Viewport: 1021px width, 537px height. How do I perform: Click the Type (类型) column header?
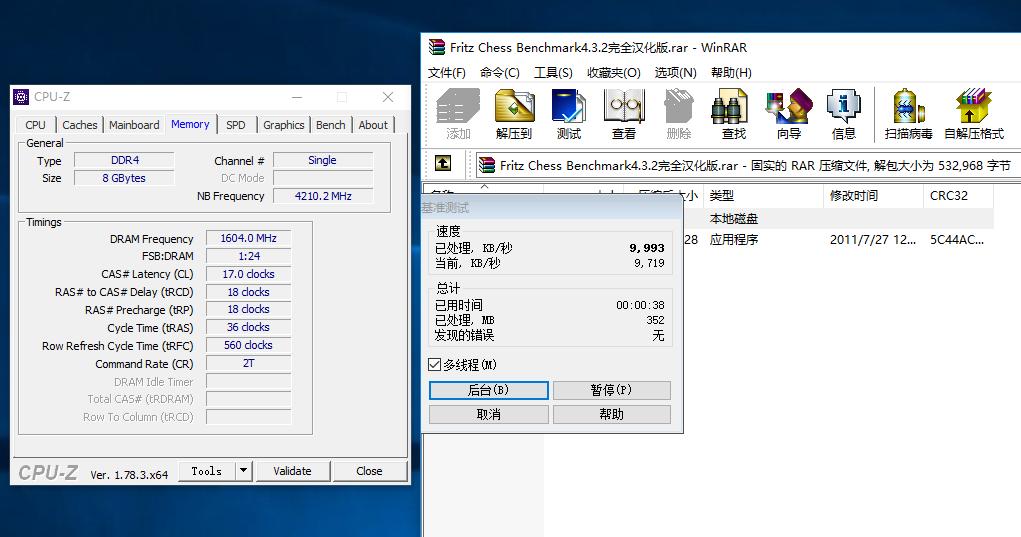763,195
